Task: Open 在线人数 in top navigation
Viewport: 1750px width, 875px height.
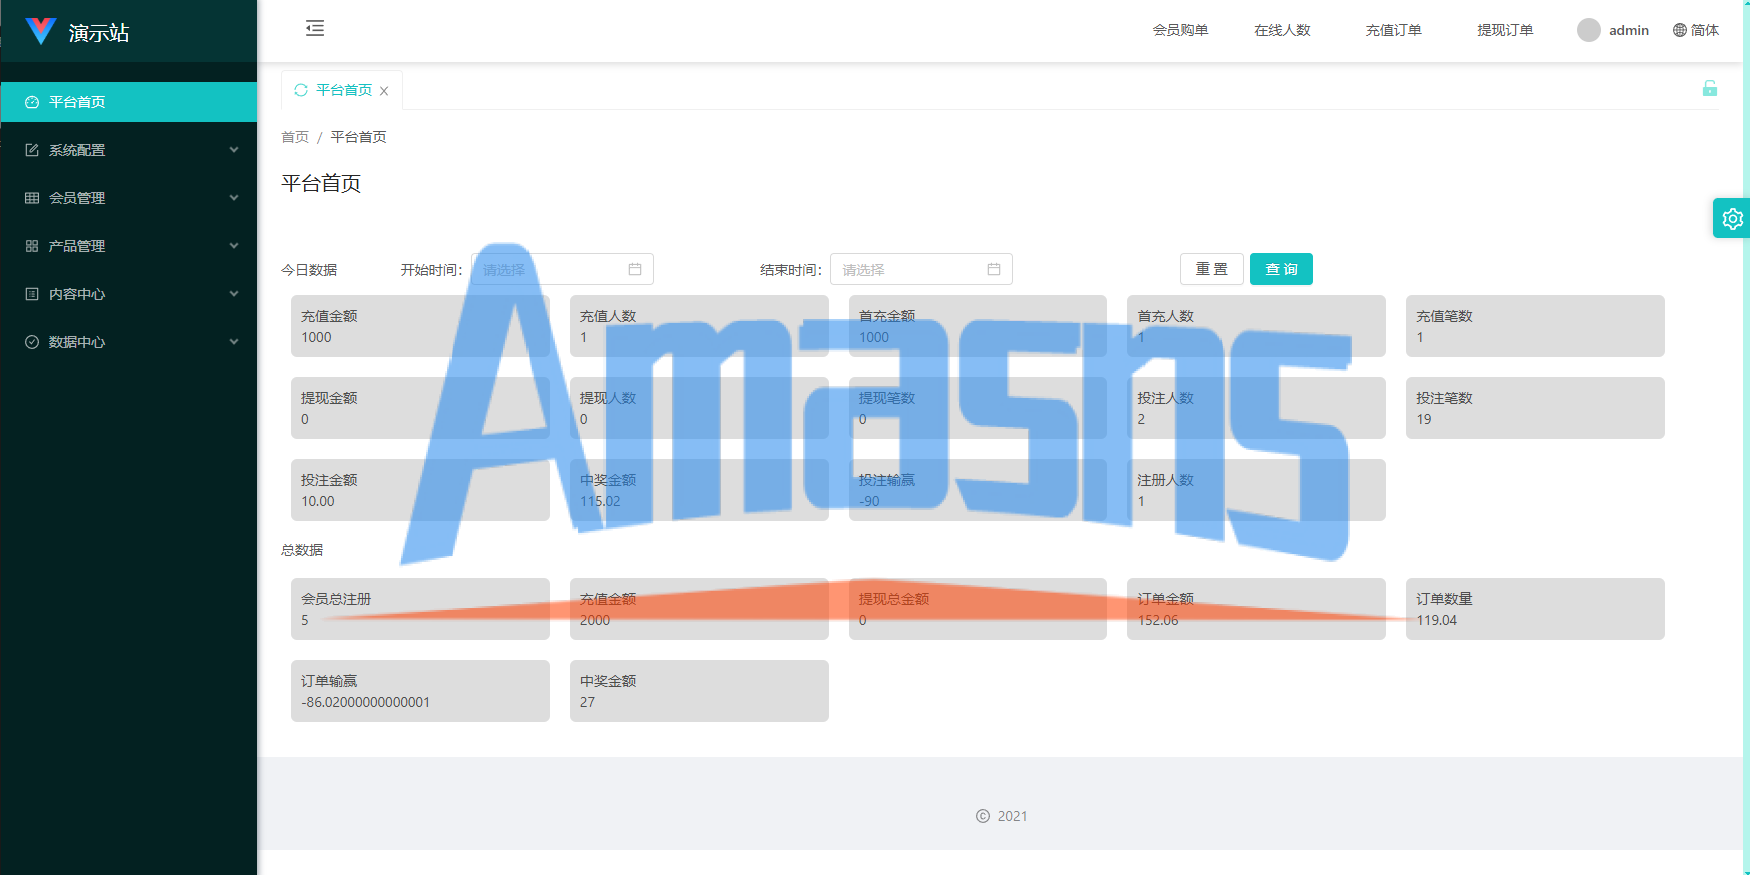Action: pyautogui.click(x=1282, y=30)
